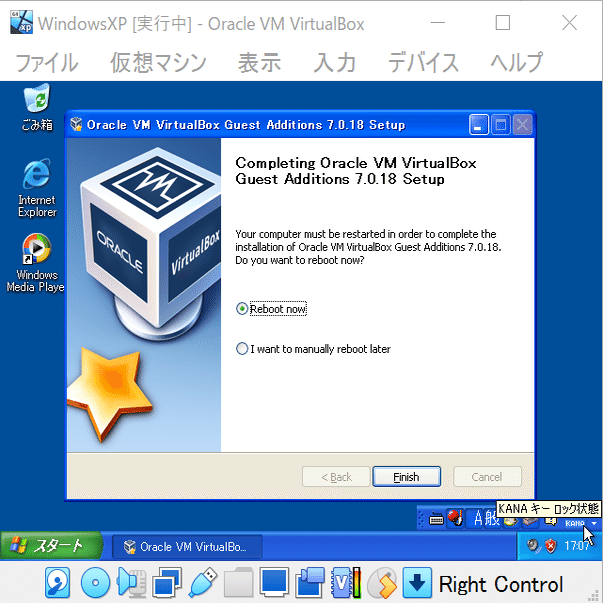Click the disabled Back button
Screen dimensions: 603x603
336,477
